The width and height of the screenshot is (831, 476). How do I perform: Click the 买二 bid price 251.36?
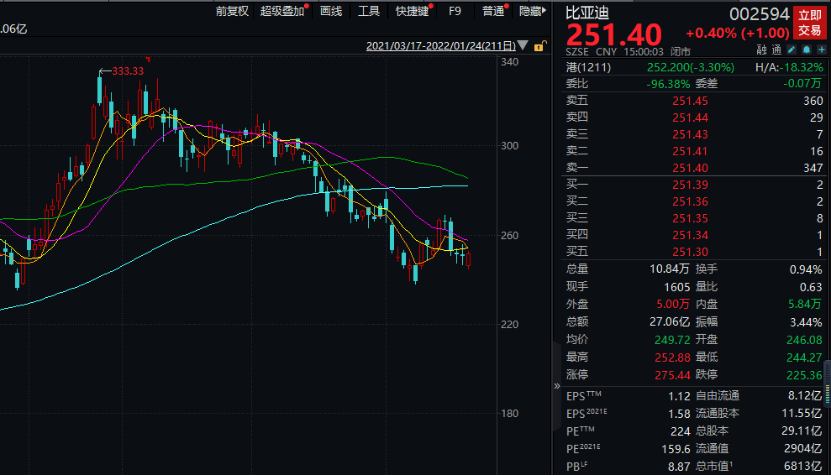[x=690, y=202]
